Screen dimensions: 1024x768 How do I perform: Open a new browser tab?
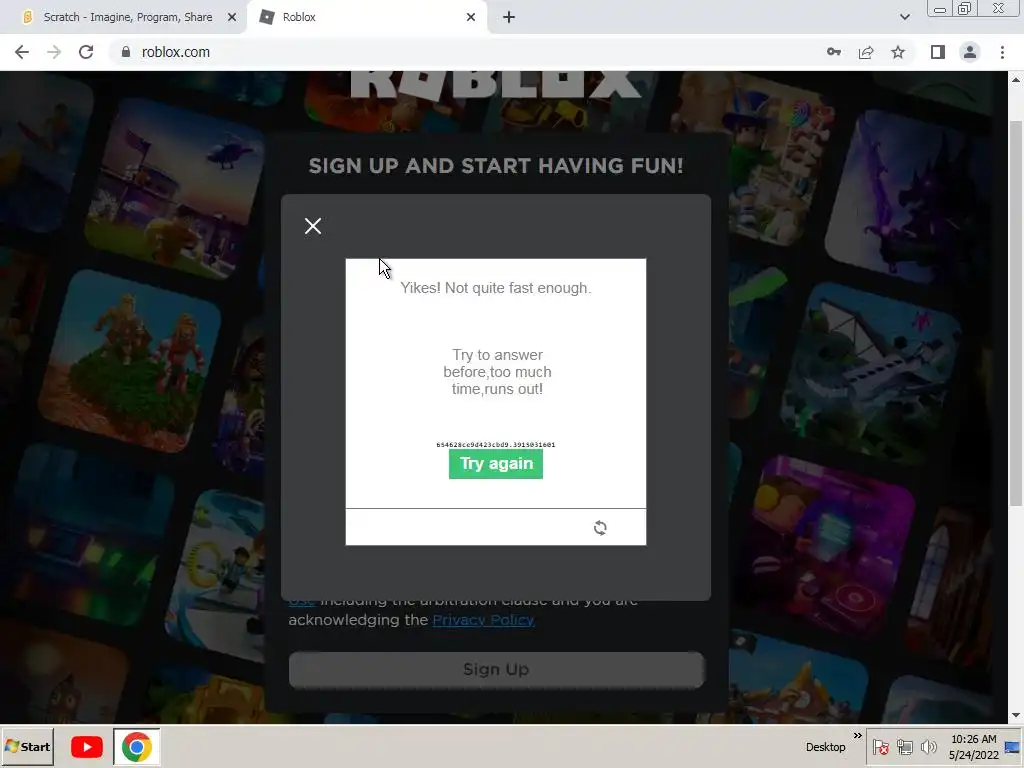509,17
